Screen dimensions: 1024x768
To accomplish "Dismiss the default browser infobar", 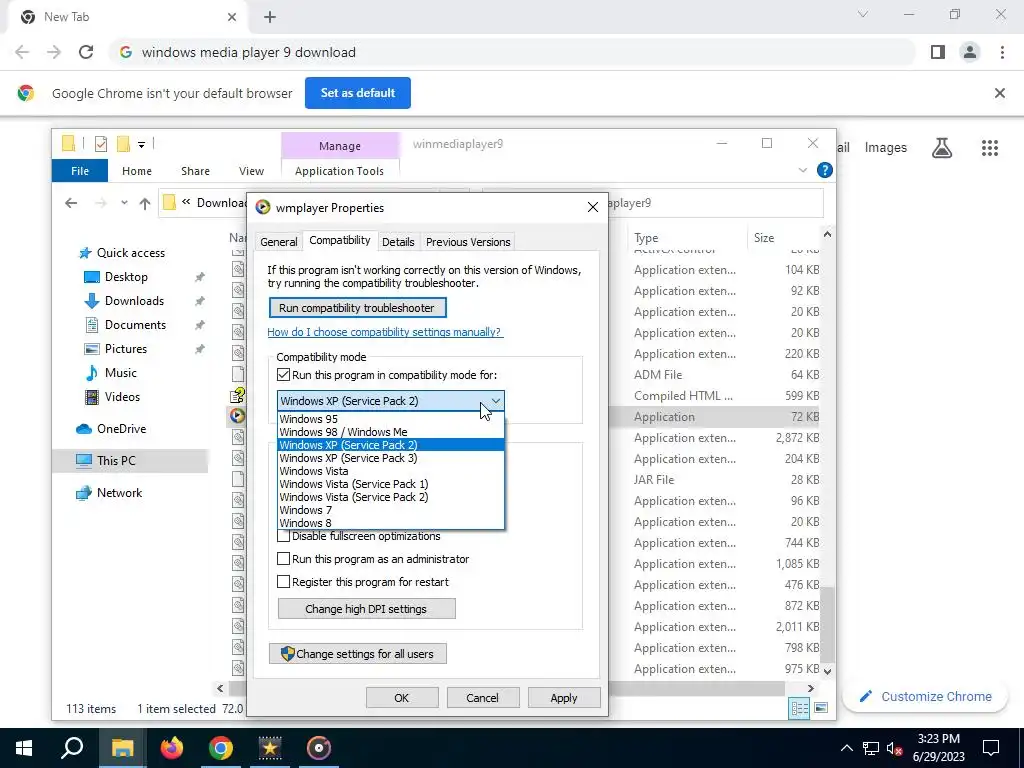I will click(x=1000, y=93).
